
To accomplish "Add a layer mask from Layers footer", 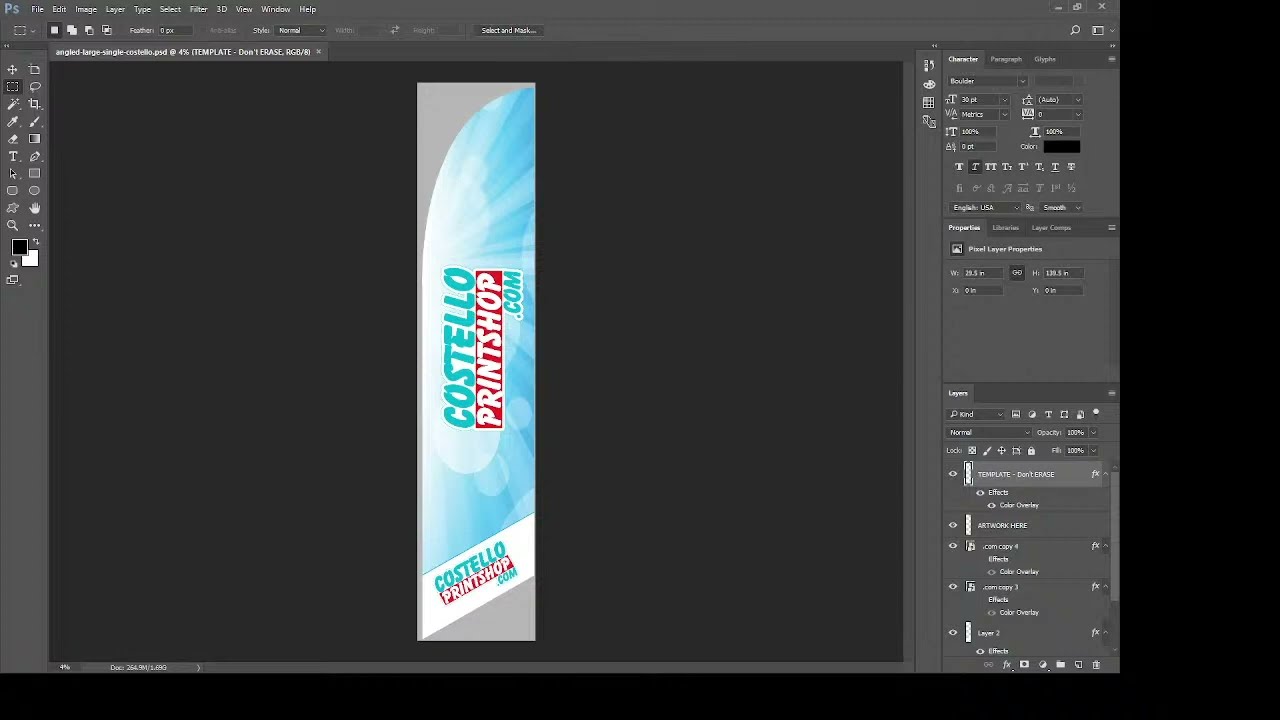I will [x=1024, y=665].
